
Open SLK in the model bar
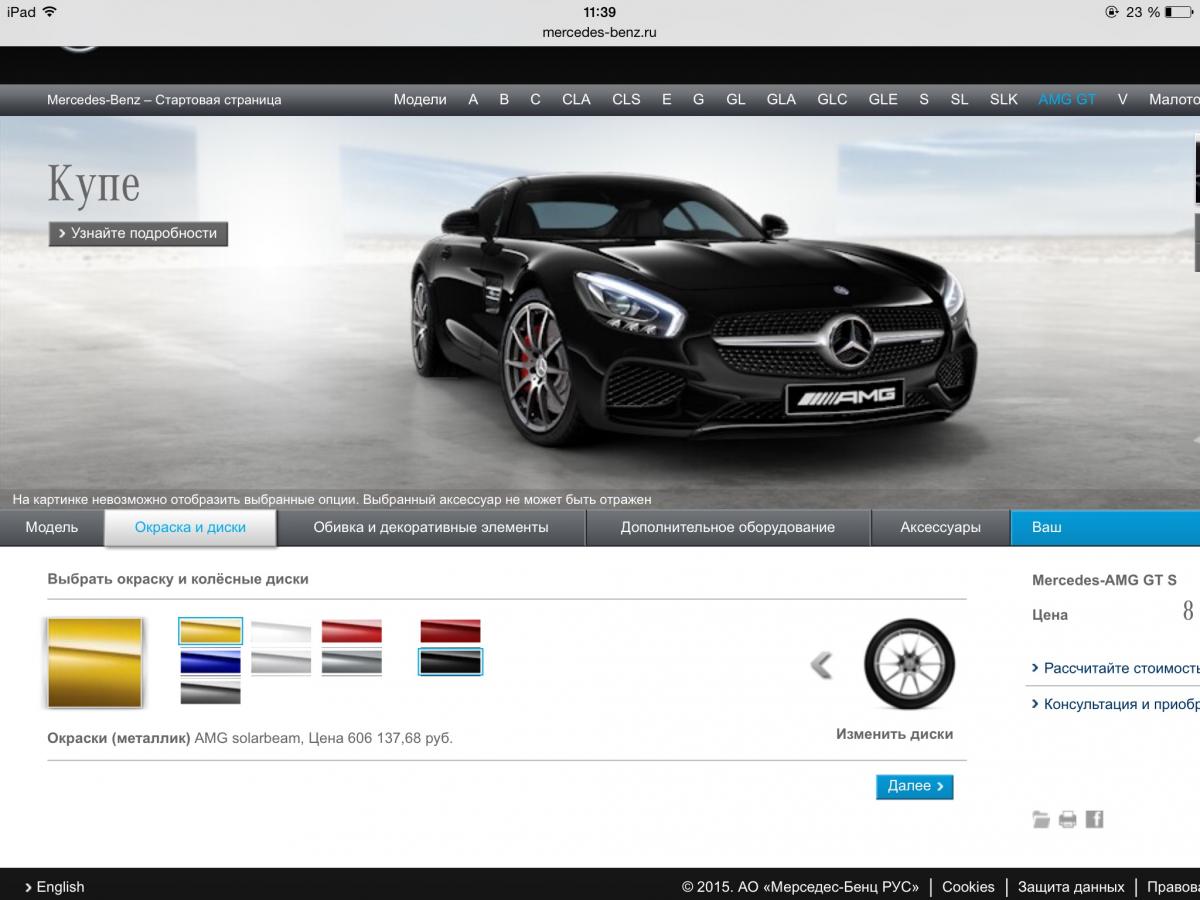tap(1004, 99)
